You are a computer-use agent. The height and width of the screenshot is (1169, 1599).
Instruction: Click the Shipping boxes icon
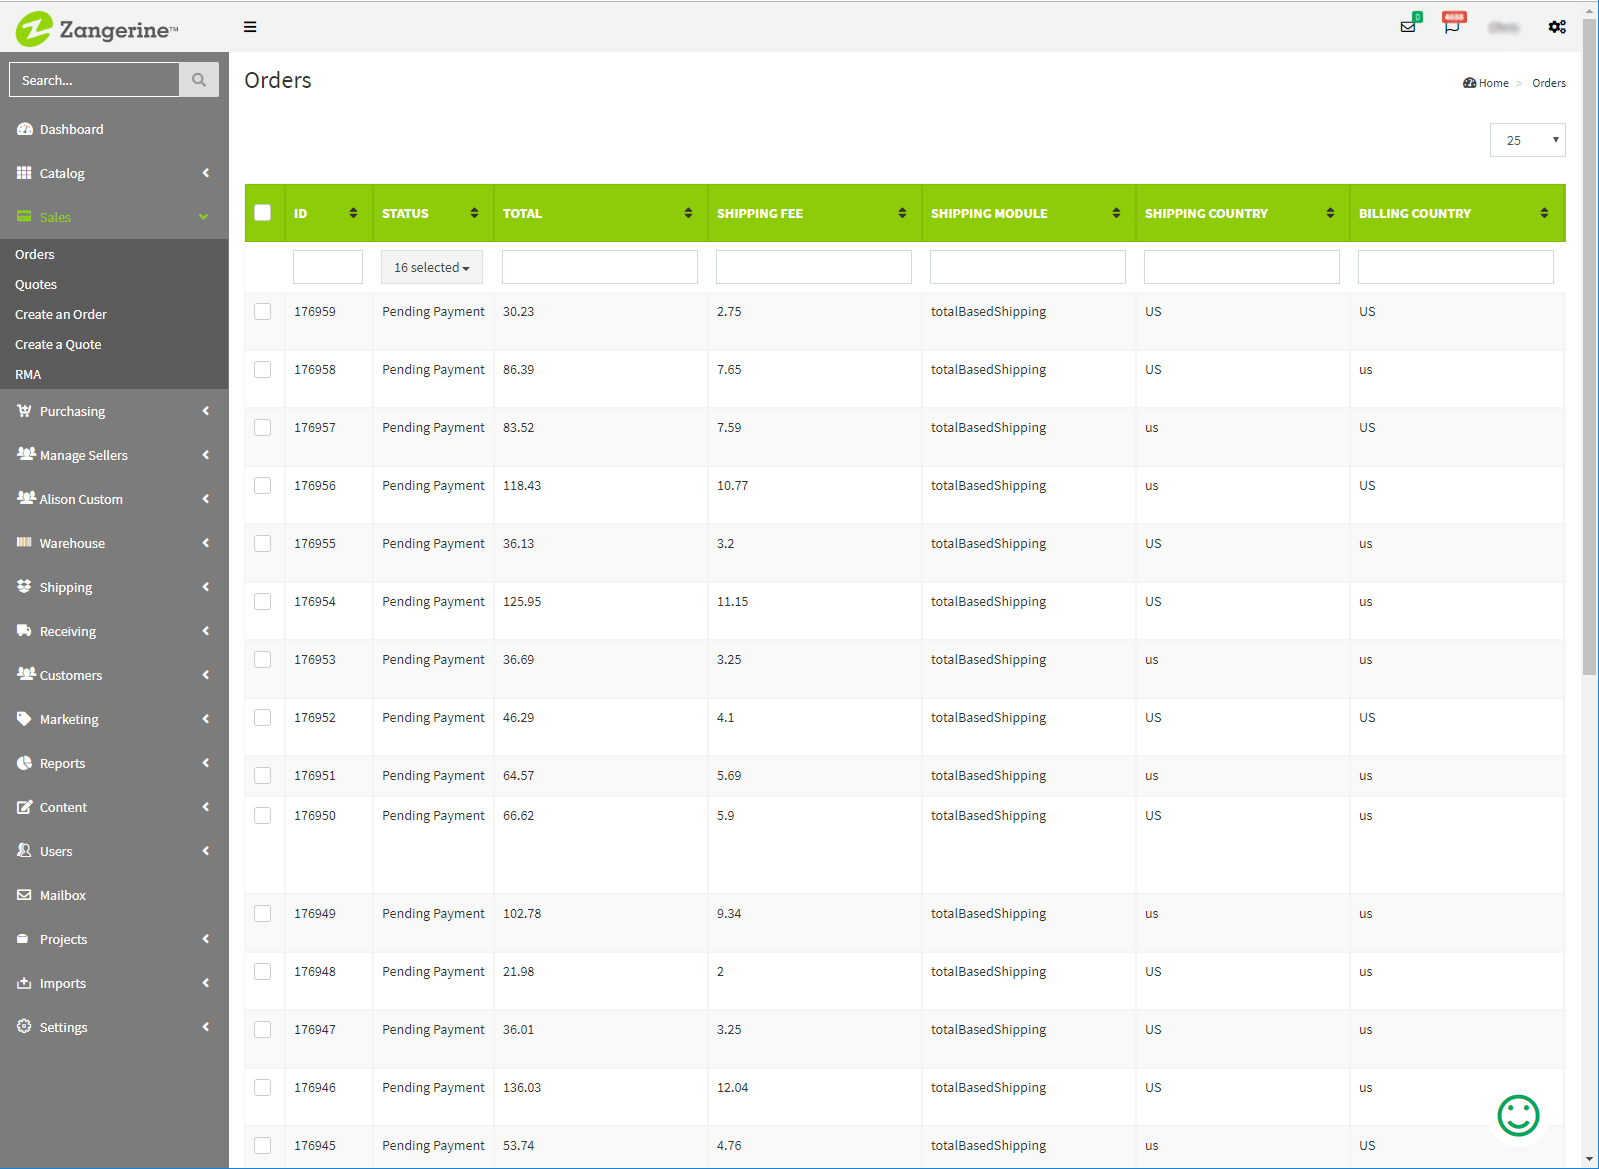click(x=24, y=586)
